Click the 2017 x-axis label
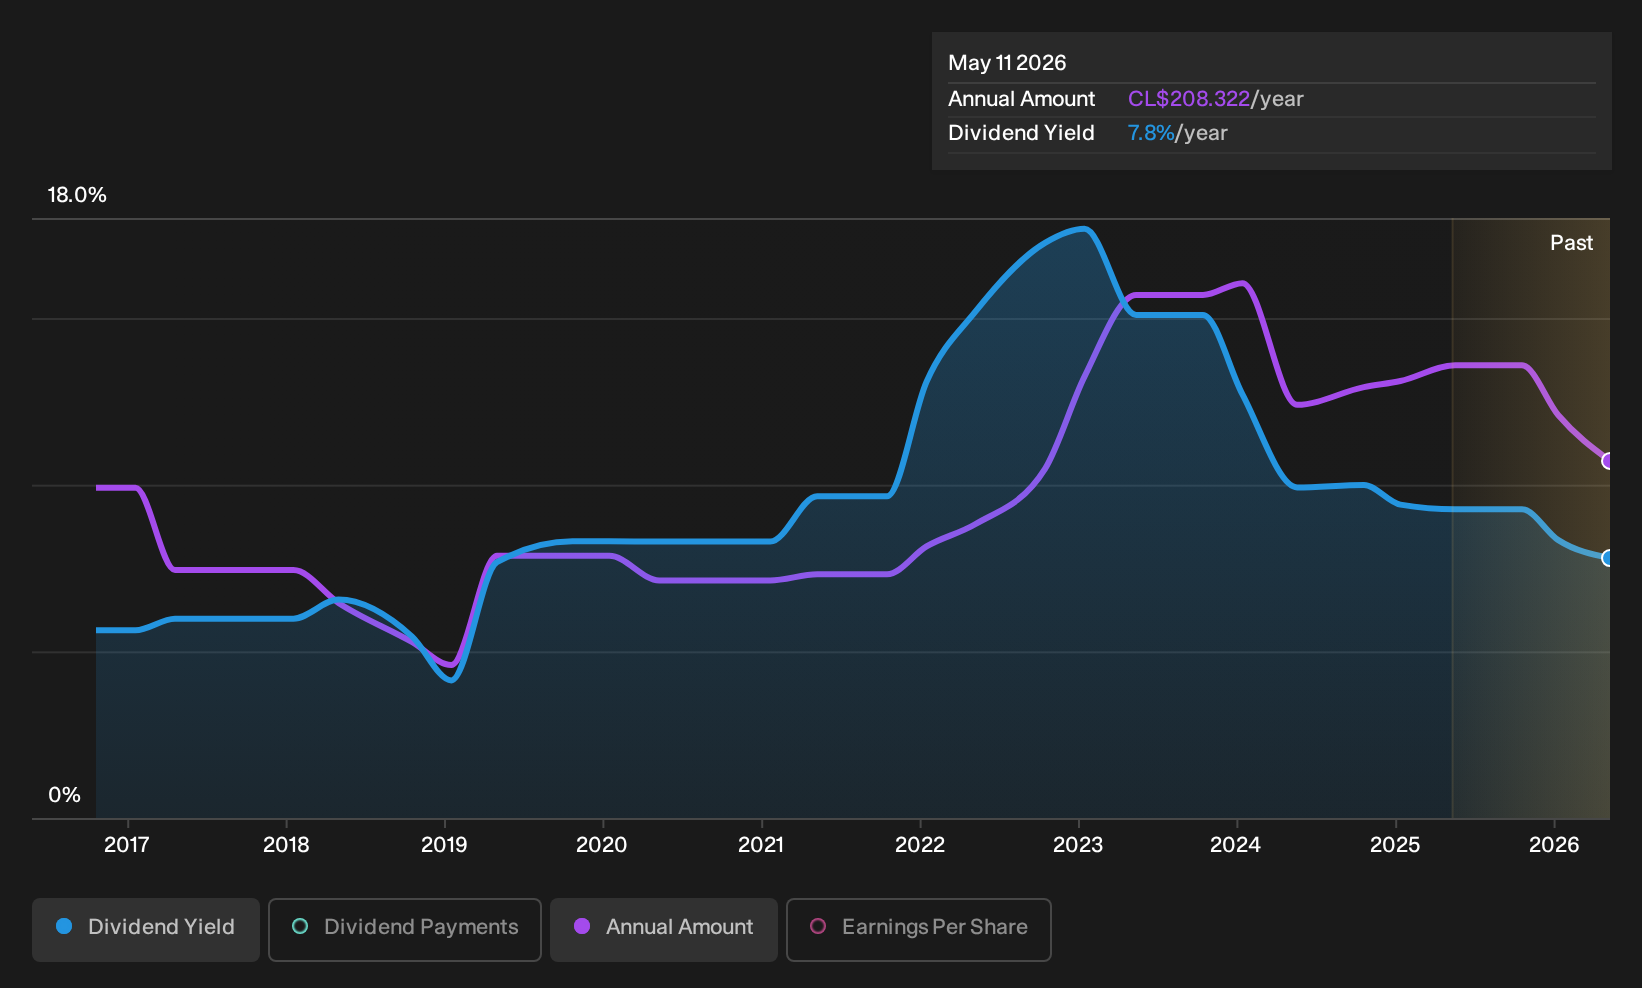Viewport: 1642px width, 988px height. pyautogui.click(x=127, y=845)
